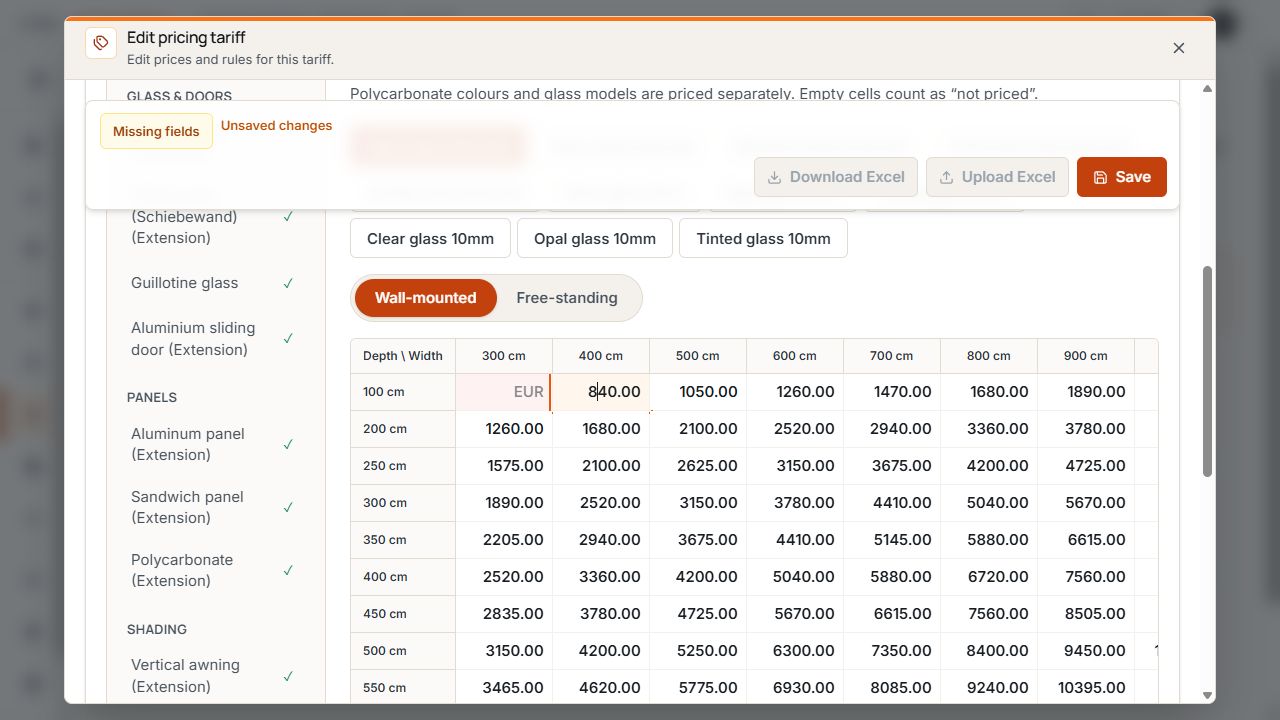Click the 4410.00 cell in 300 cm row
This screenshot has width=1280, height=720.
[892, 503]
